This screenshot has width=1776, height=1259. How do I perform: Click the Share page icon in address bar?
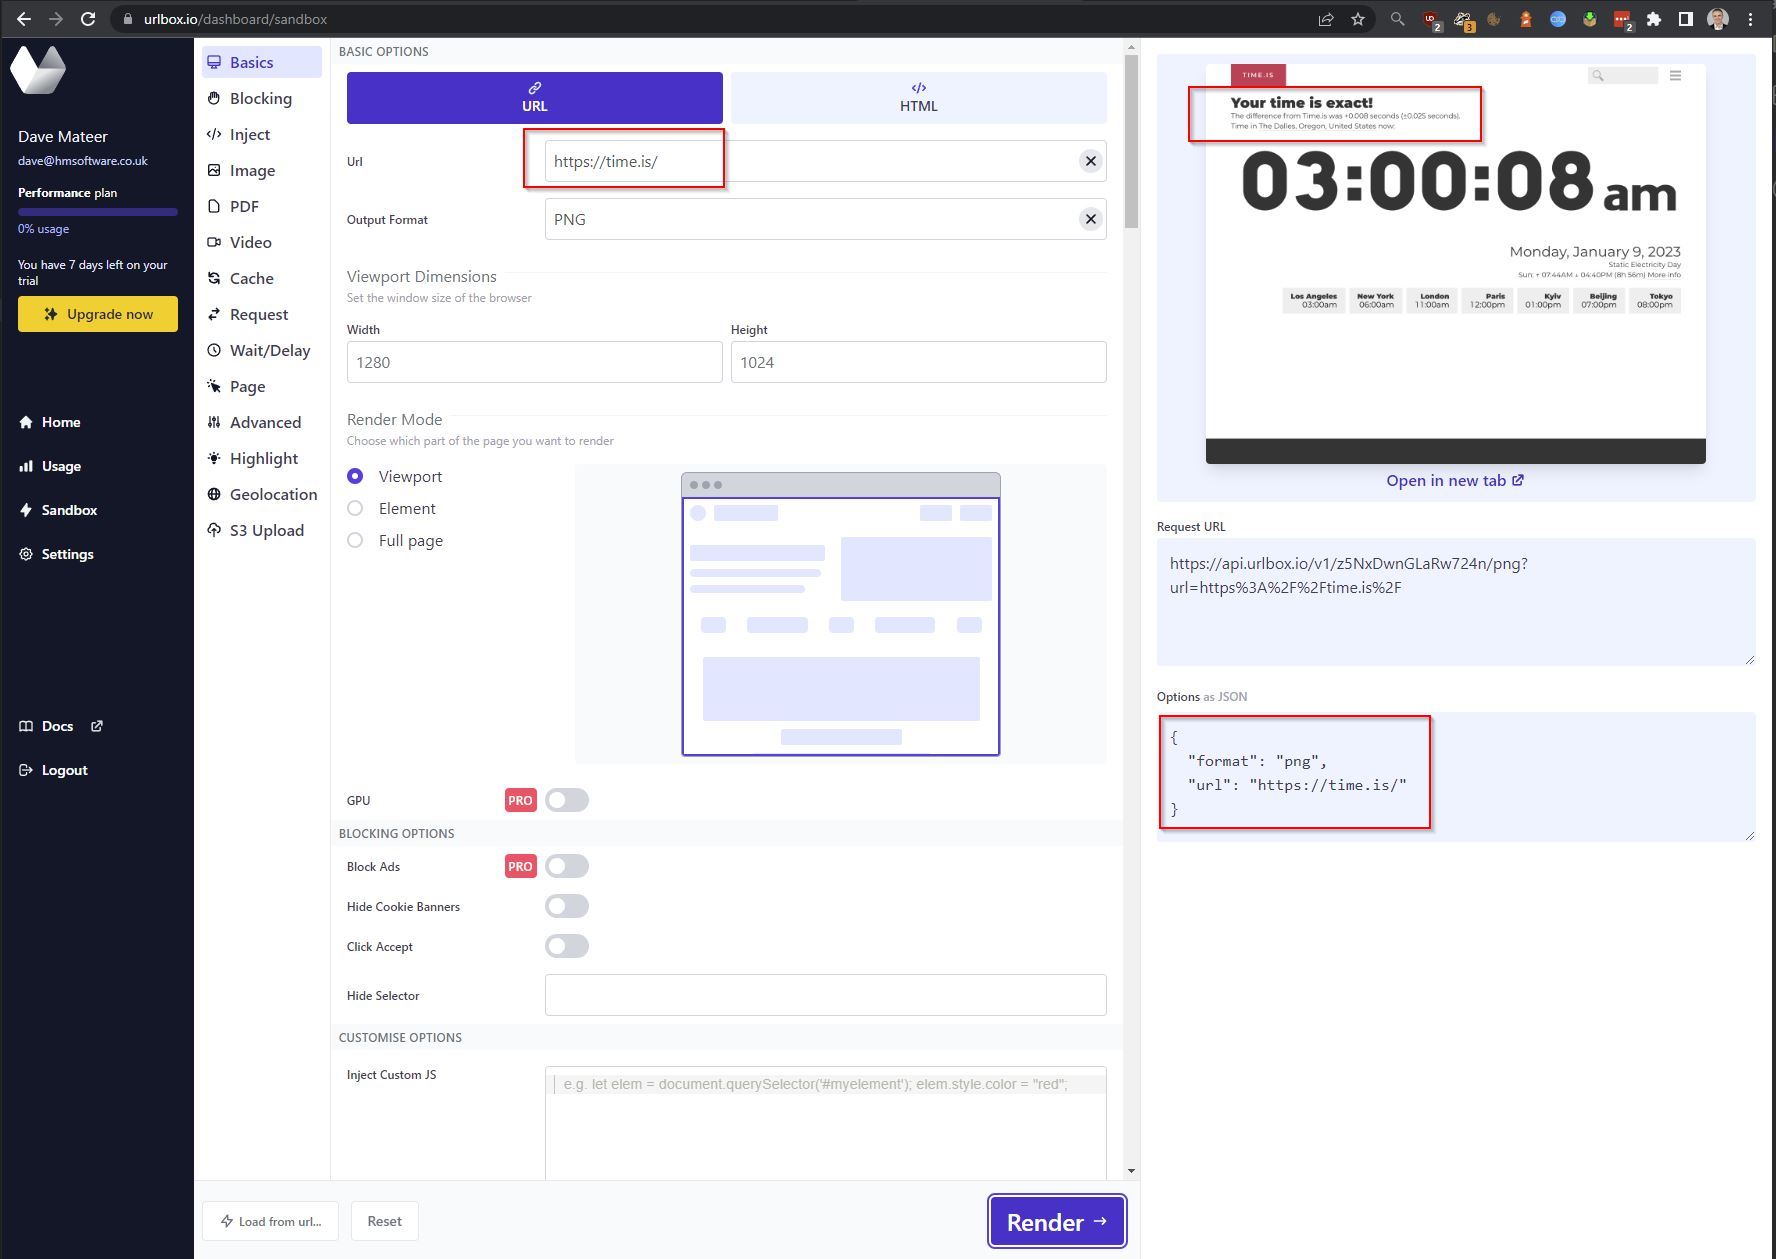click(1325, 19)
